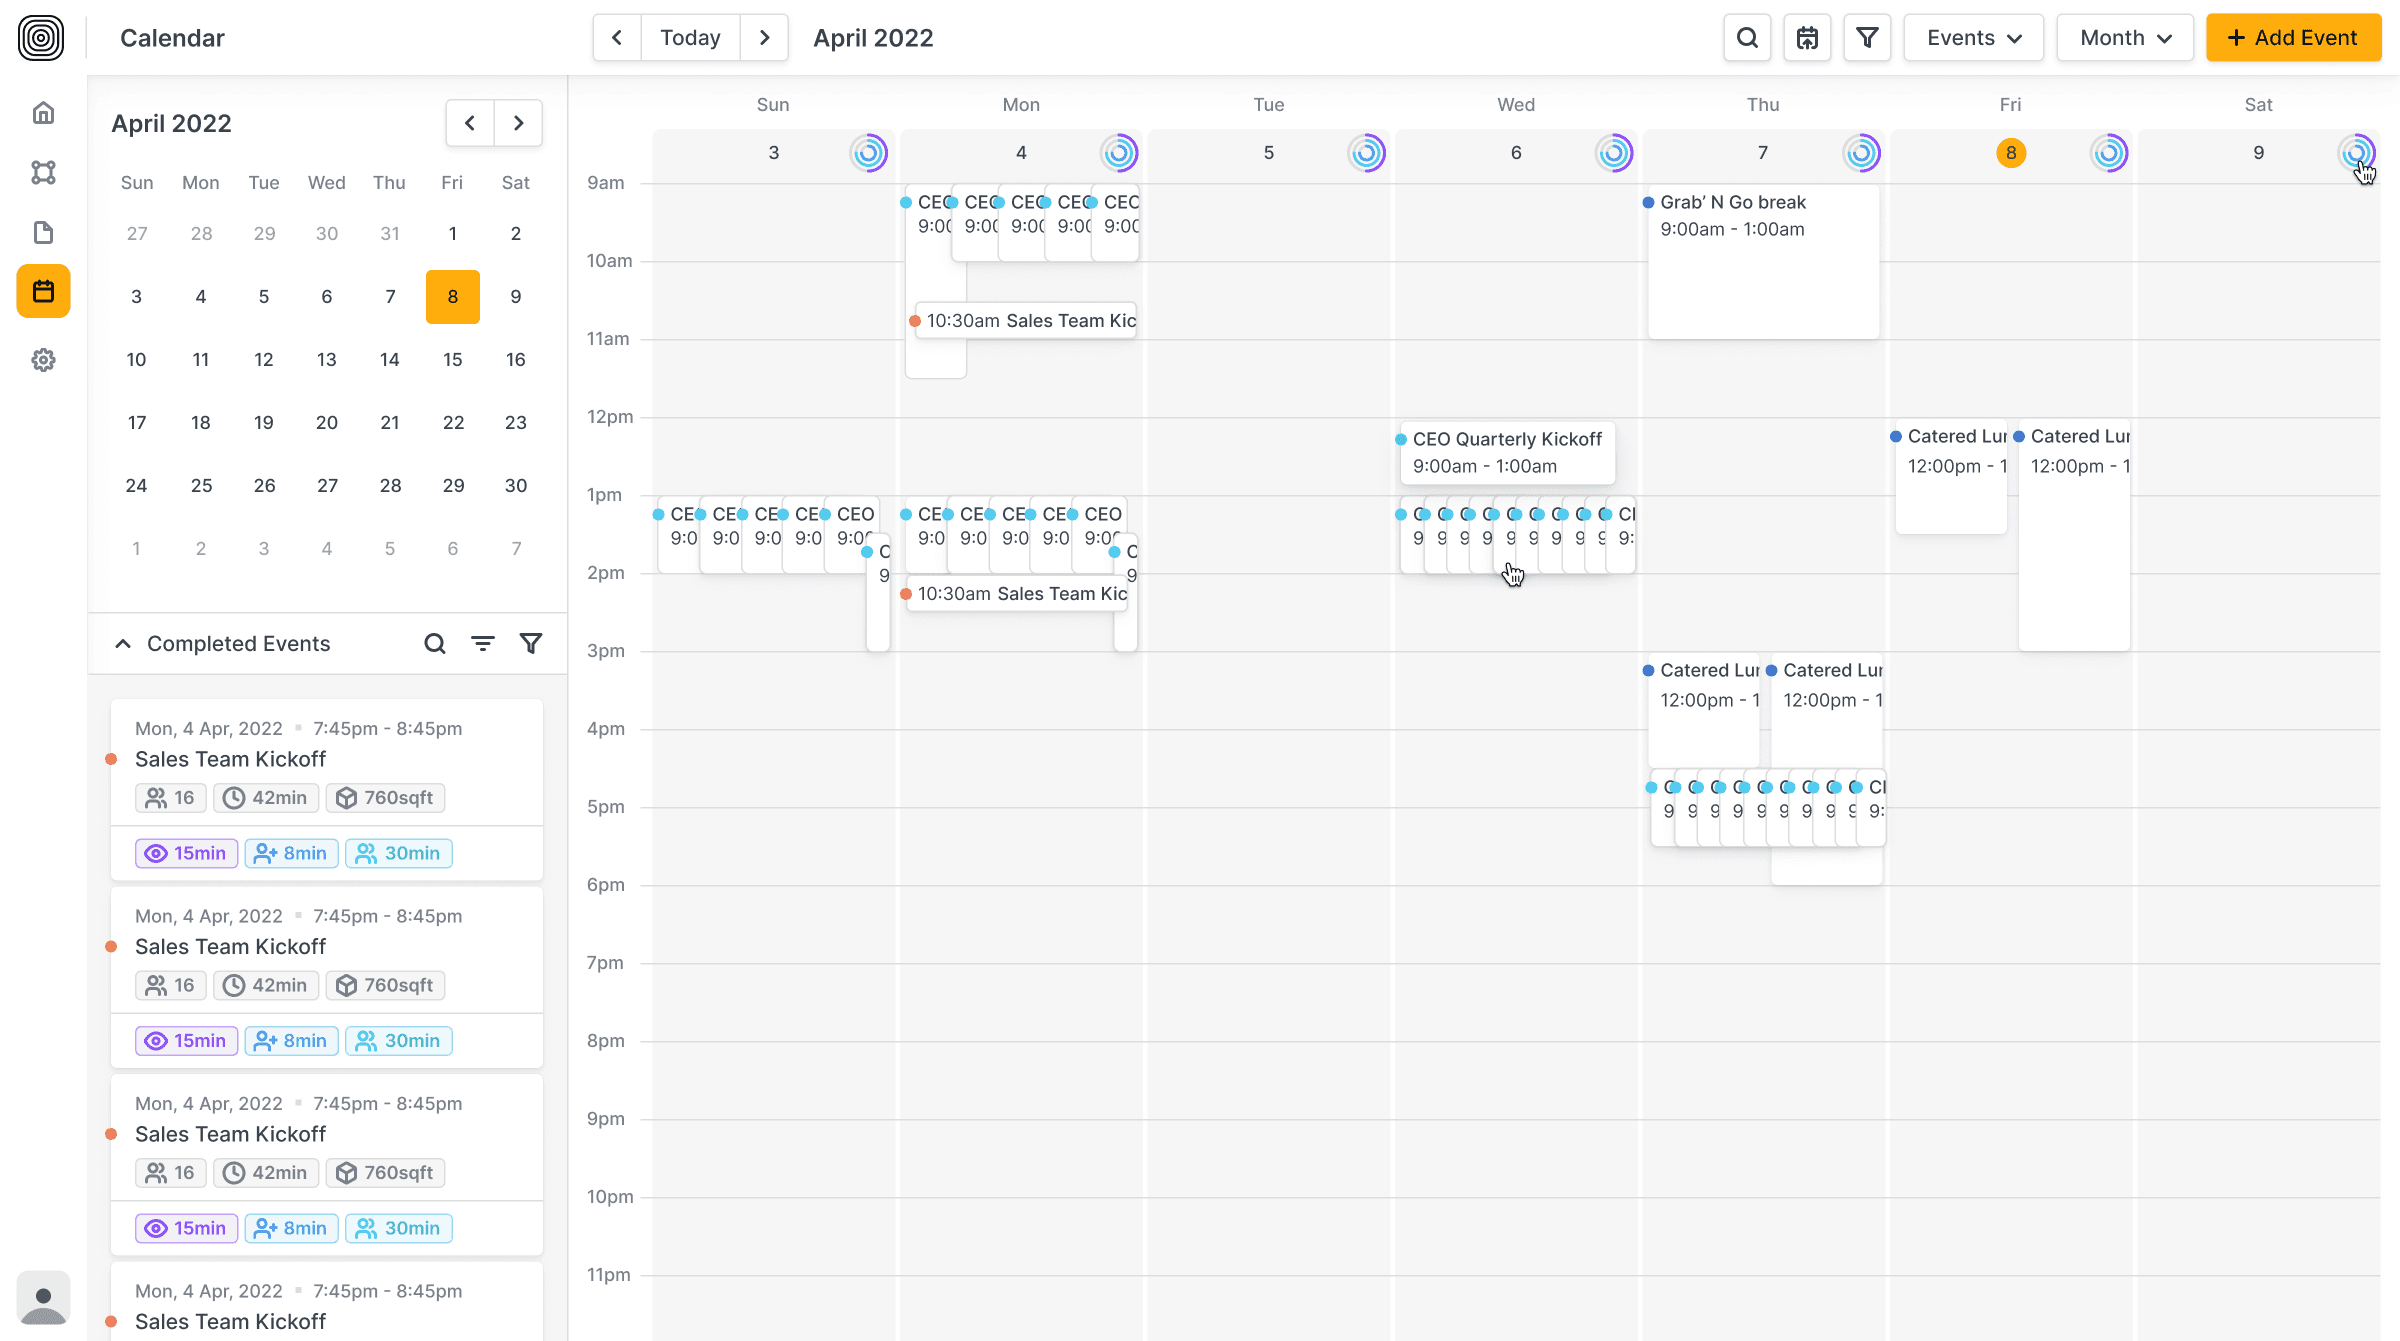Open settings gear in sidebar
Image resolution: width=2400 pixels, height=1341 pixels.
(43, 360)
